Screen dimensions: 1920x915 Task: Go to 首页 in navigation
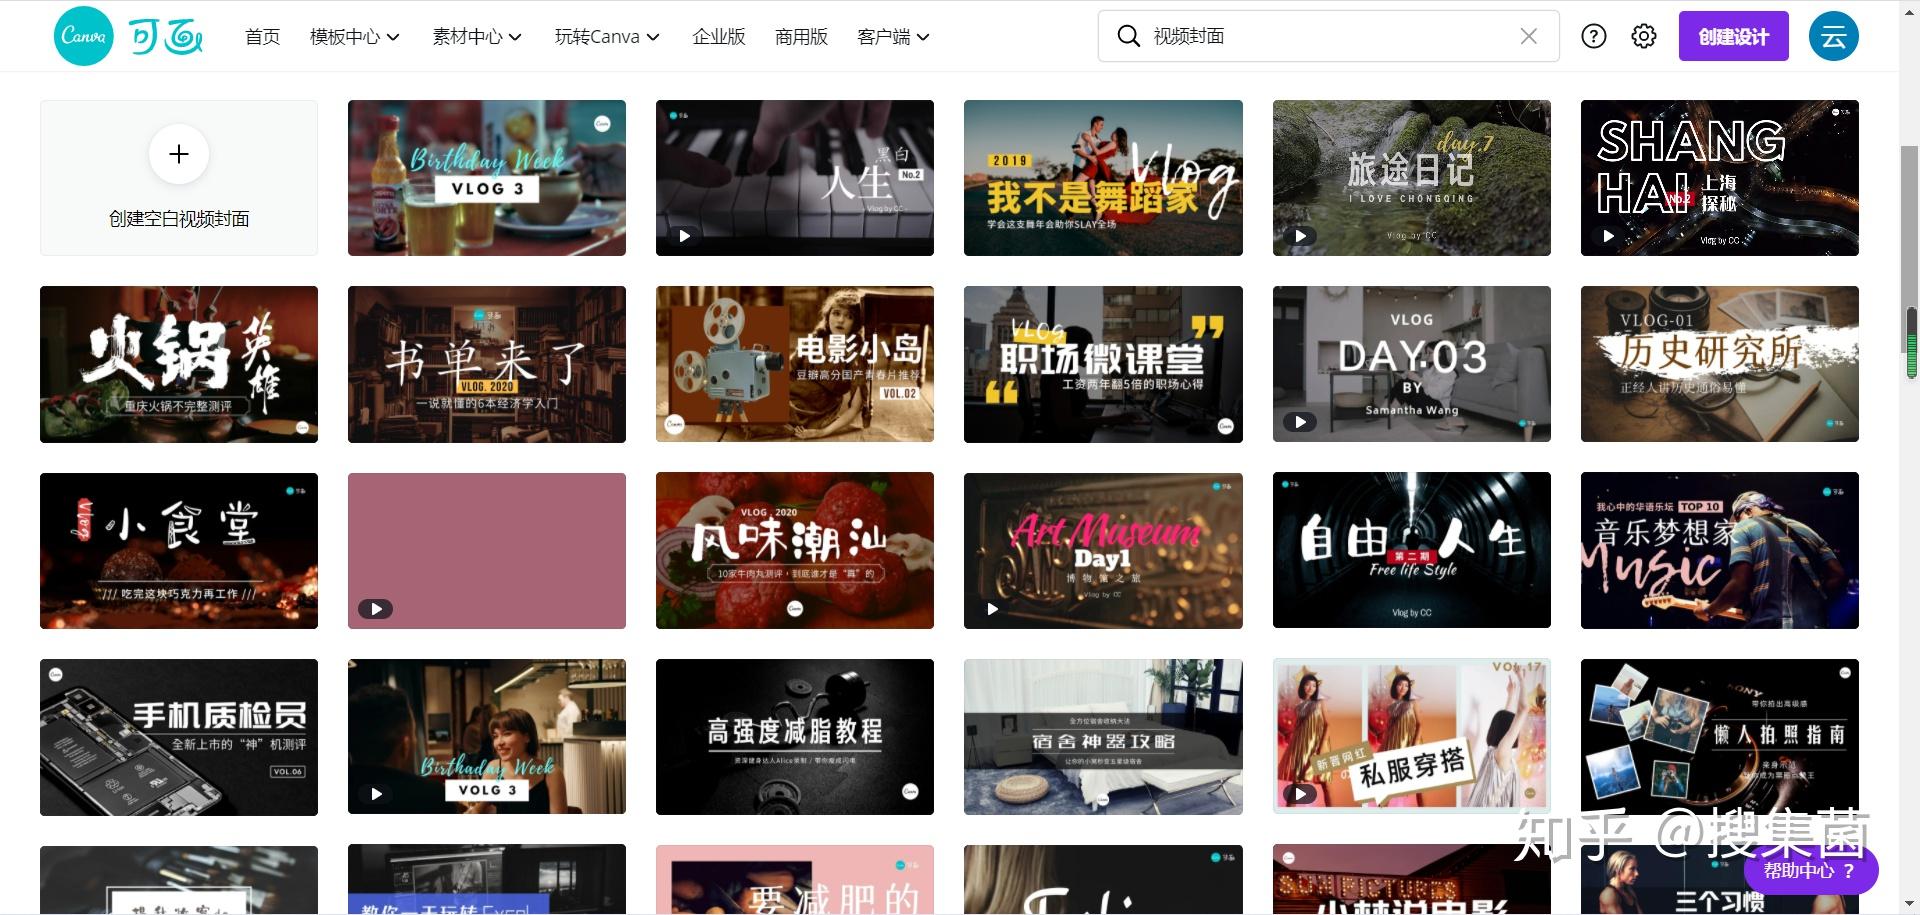(x=263, y=37)
